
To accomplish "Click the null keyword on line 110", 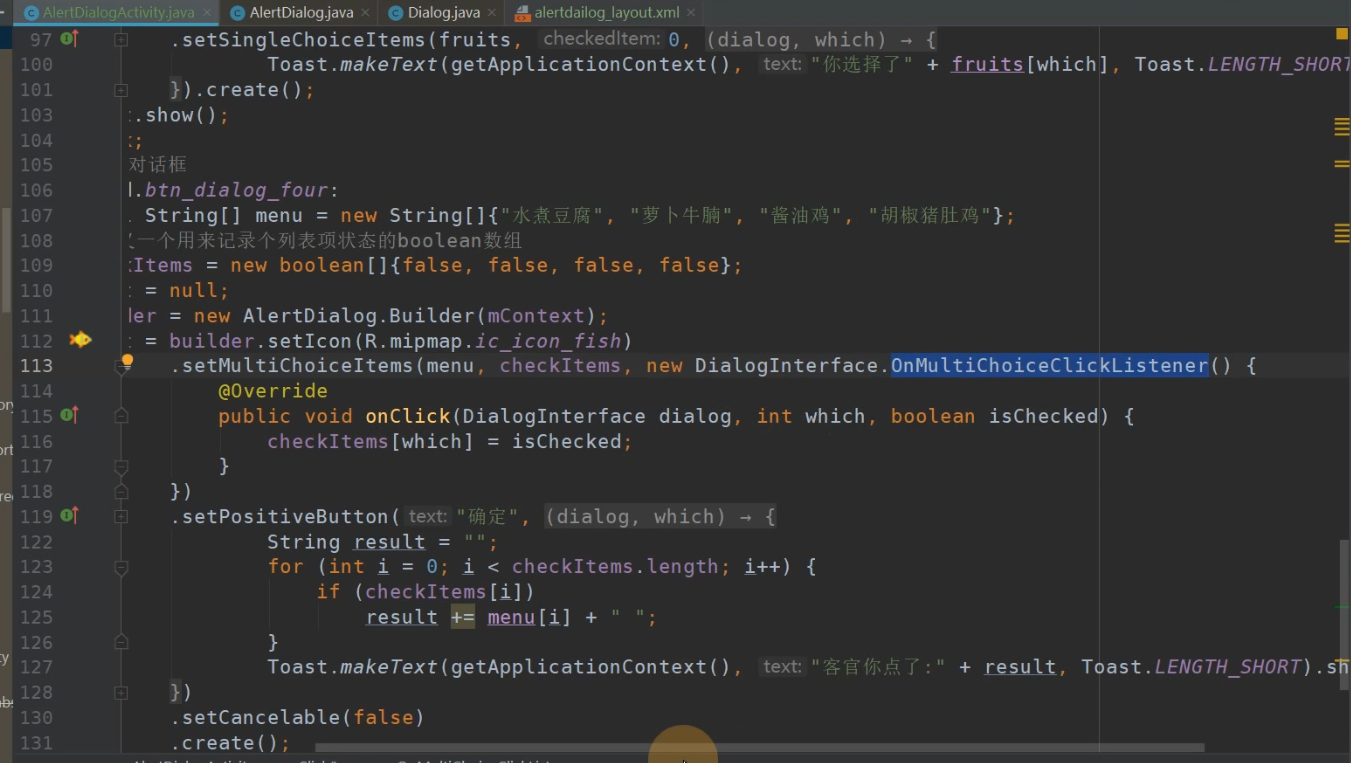I will [194, 291].
